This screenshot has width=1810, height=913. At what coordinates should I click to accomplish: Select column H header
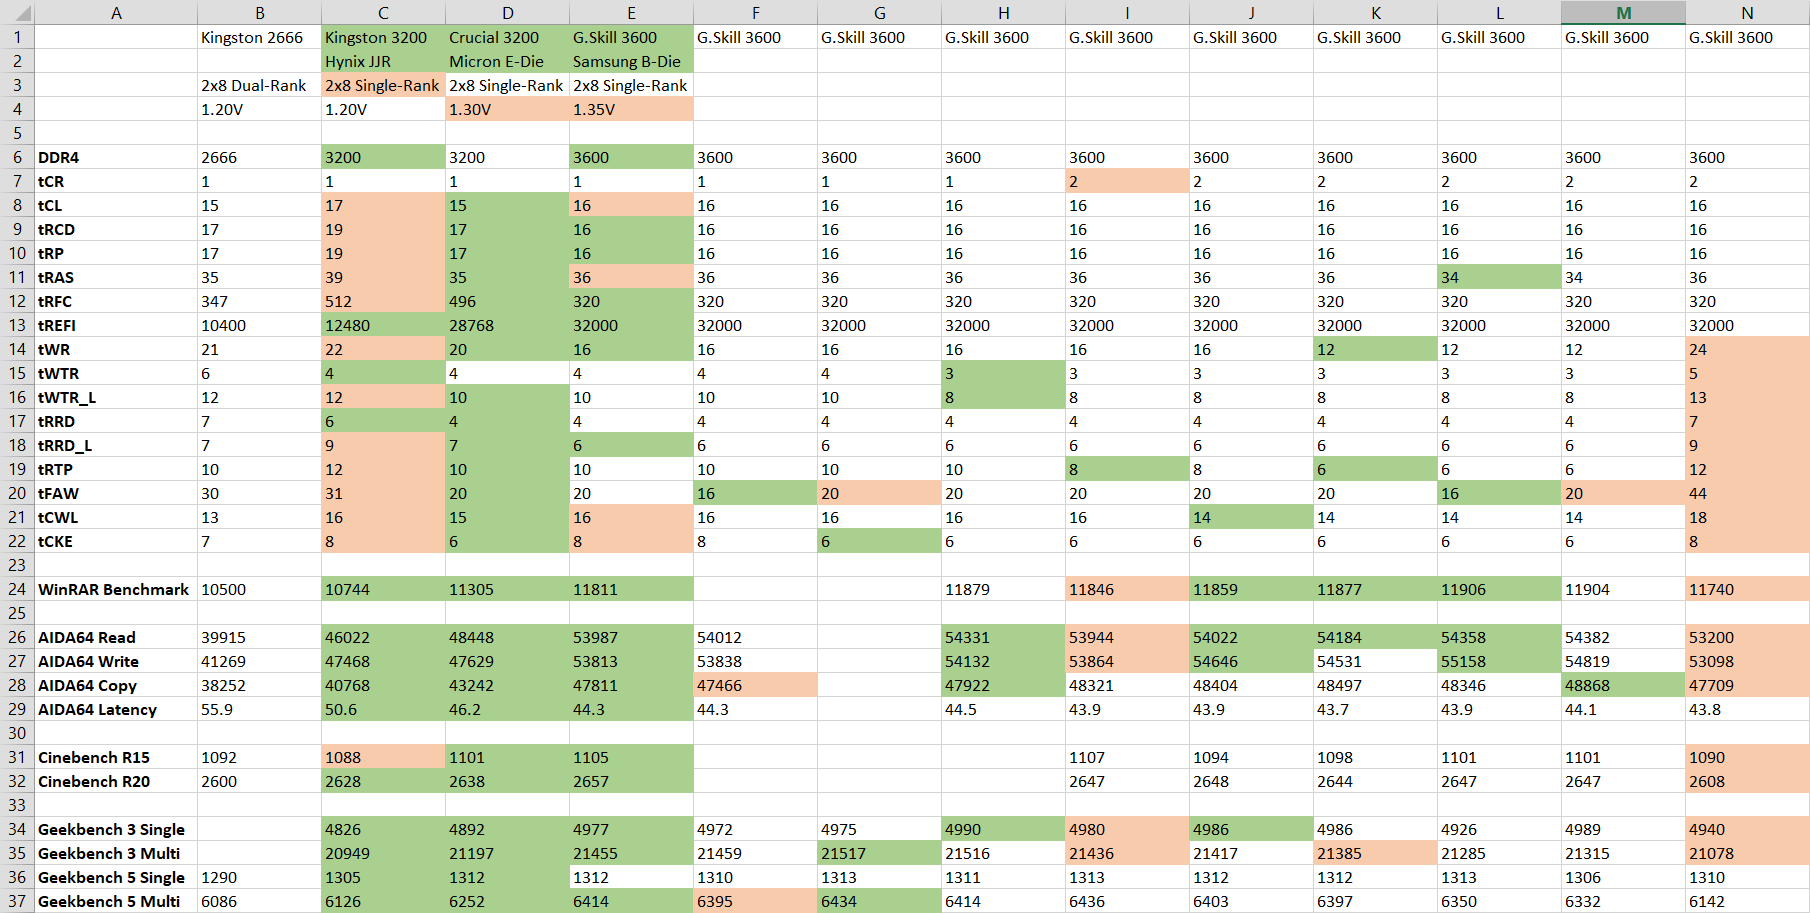click(1003, 13)
